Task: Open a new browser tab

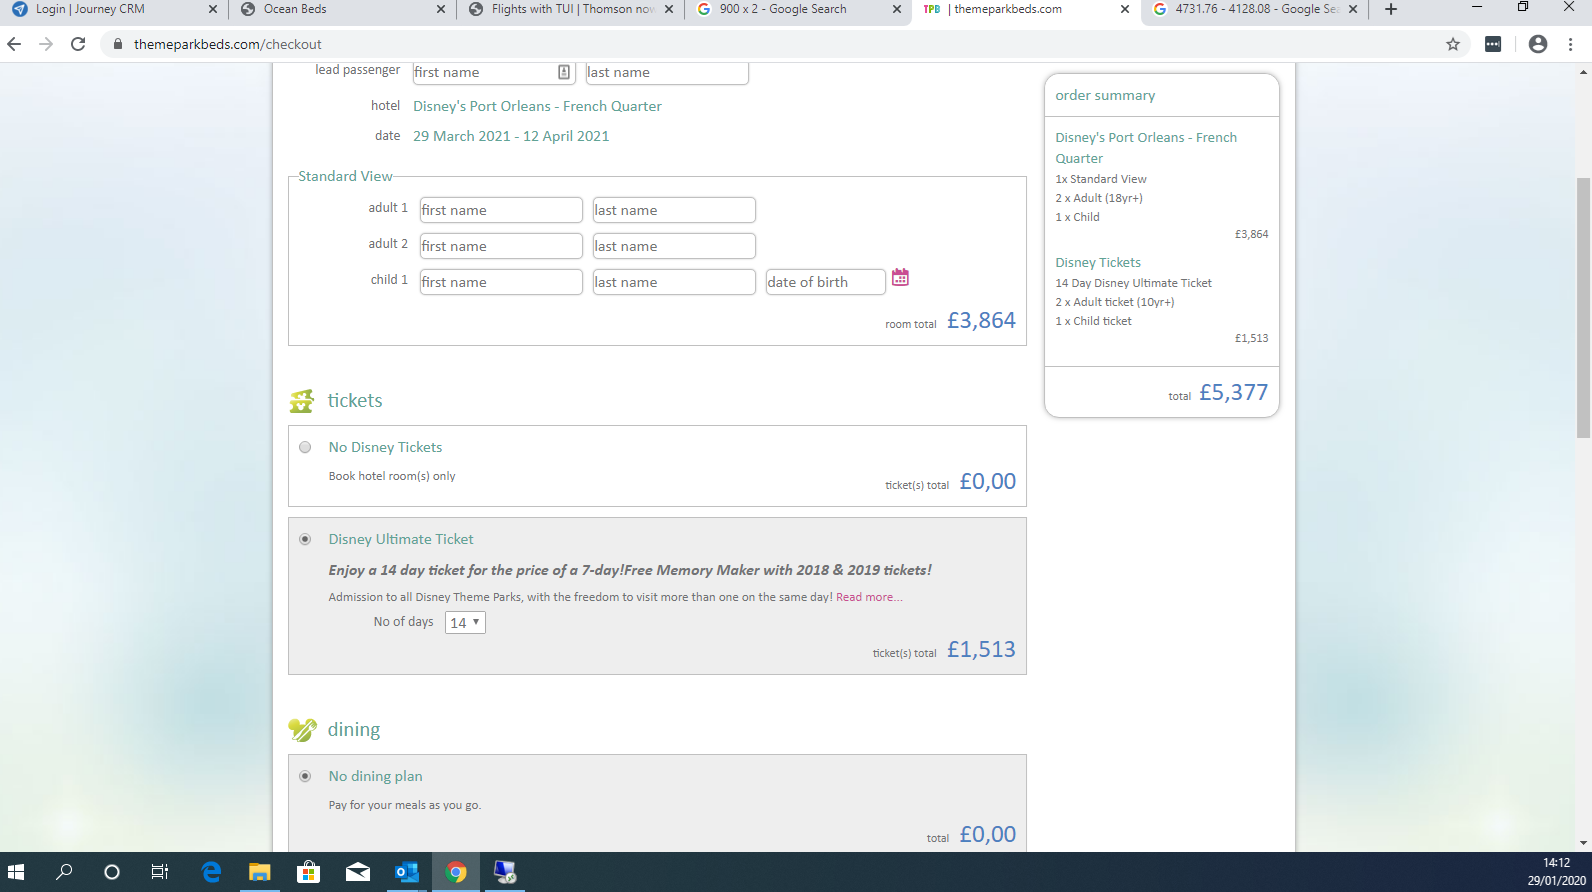Action: [x=1391, y=9]
